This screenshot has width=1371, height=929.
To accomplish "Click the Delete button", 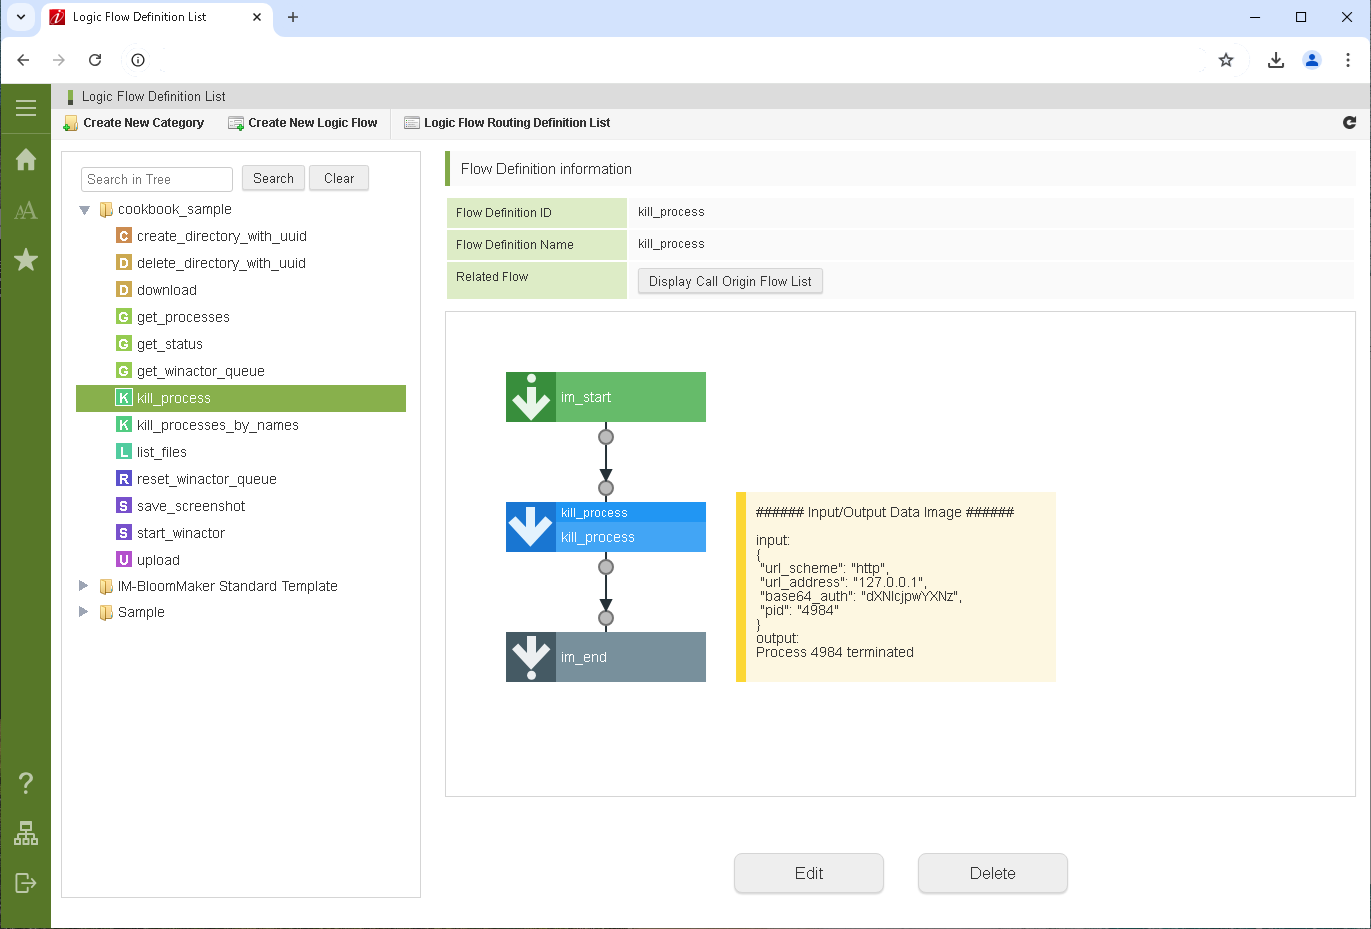I will click(993, 873).
